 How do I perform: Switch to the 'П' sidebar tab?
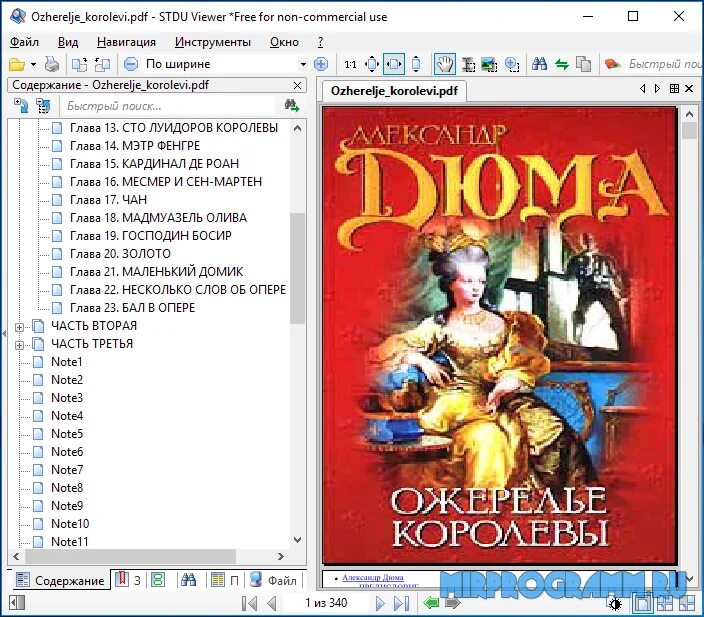pyautogui.click(x=224, y=580)
